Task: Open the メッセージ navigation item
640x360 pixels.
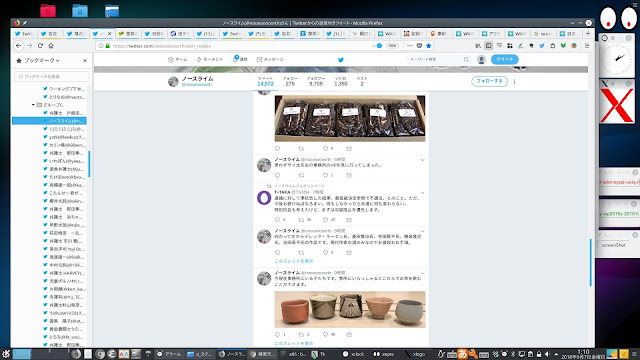Action: coord(270,60)
